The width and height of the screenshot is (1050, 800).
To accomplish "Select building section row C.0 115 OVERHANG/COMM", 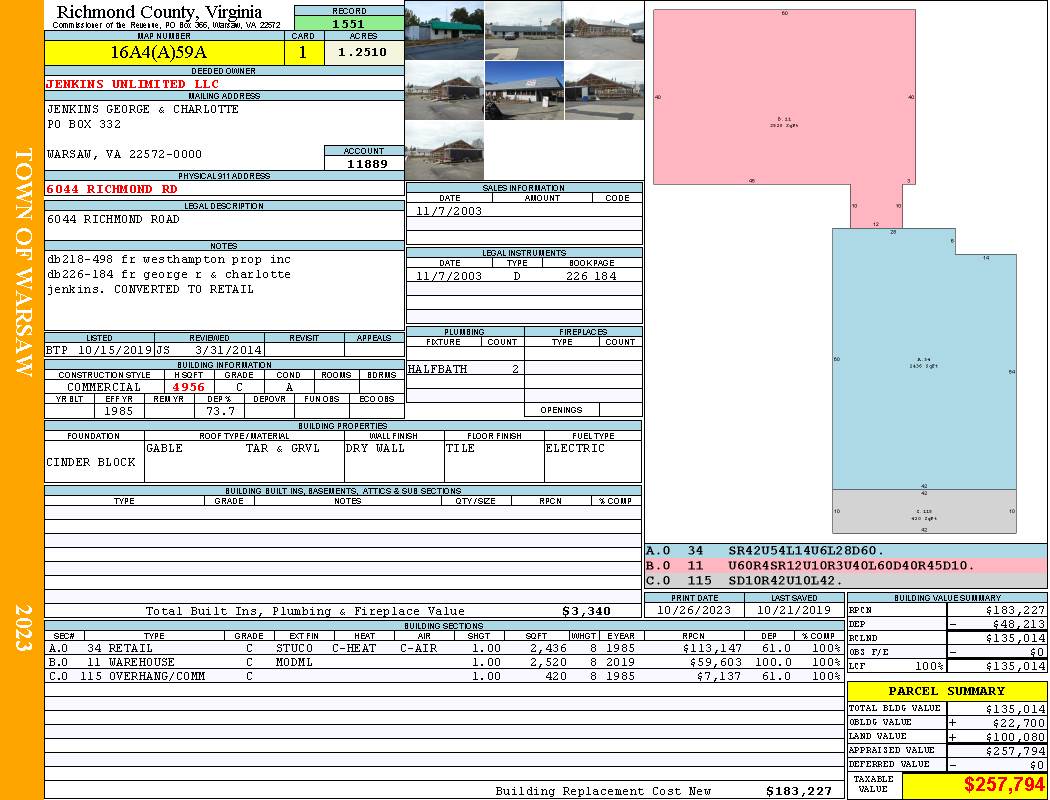I will tap(444, 676).
